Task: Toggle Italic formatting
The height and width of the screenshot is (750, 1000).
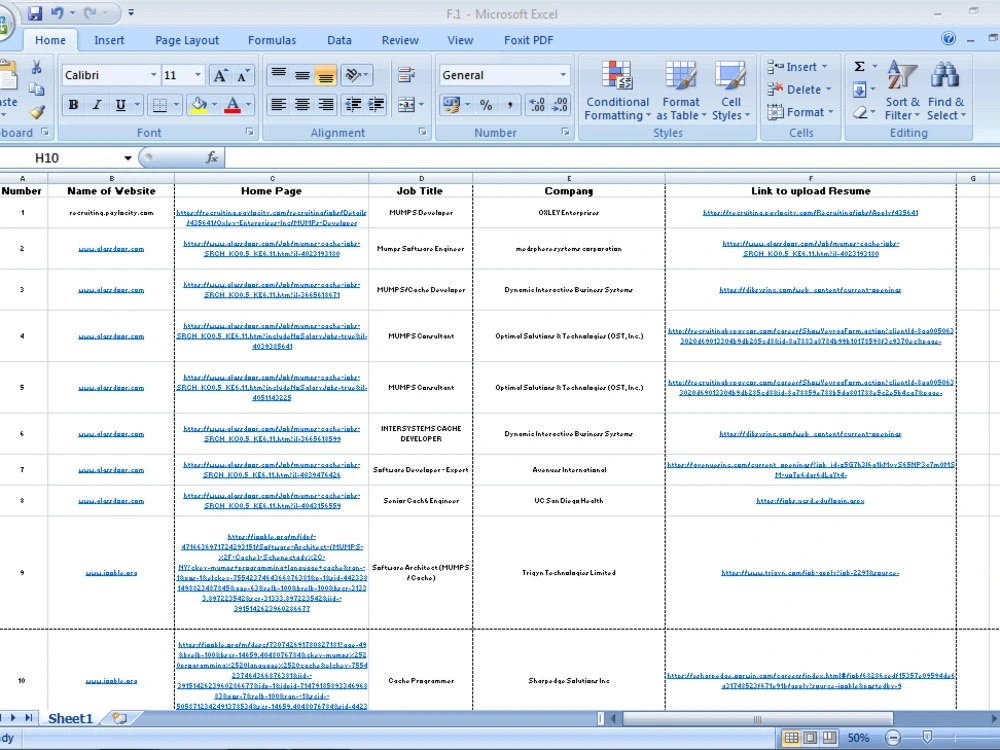Action: click(96, 105)
